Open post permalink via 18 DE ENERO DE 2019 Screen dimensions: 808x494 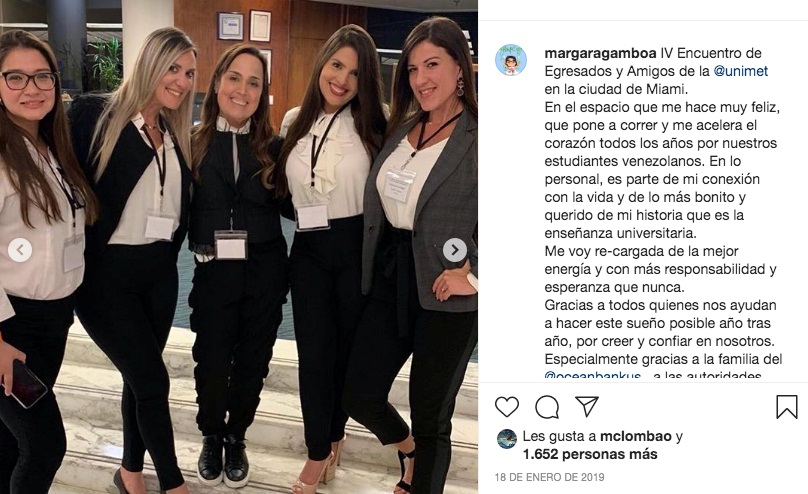(x=549, y=477)
